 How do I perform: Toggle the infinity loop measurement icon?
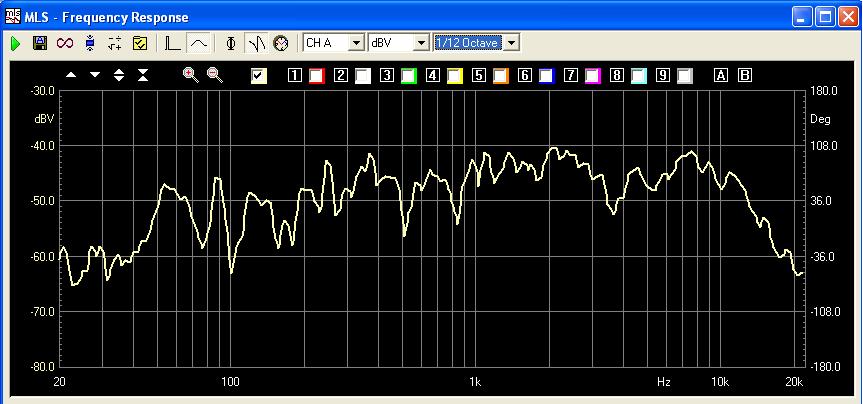click(65, 43)
